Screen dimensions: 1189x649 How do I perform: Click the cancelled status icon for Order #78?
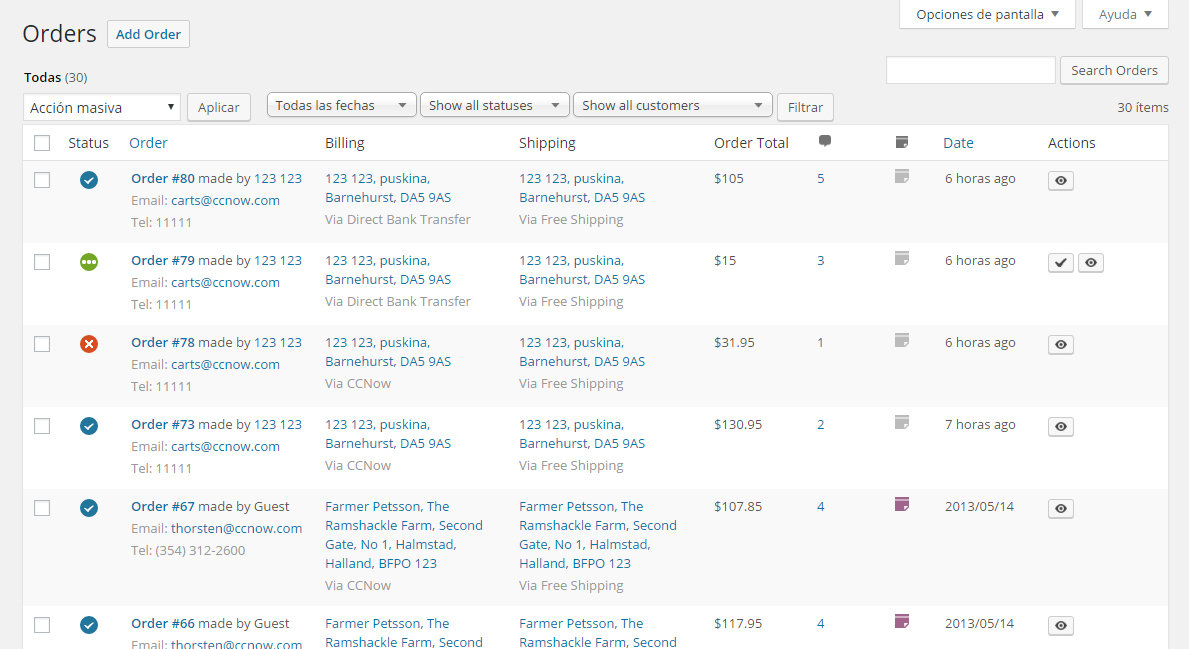pos(89,343)
